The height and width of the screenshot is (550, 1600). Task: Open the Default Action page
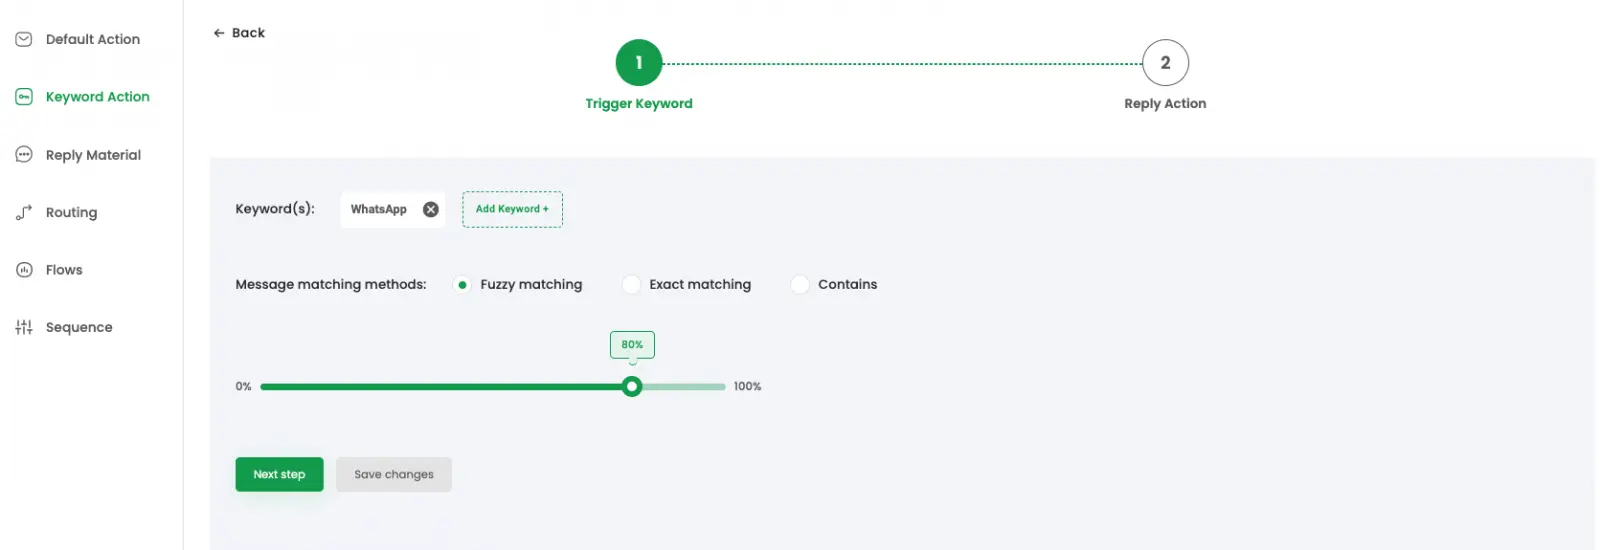[x=93, y=39]
